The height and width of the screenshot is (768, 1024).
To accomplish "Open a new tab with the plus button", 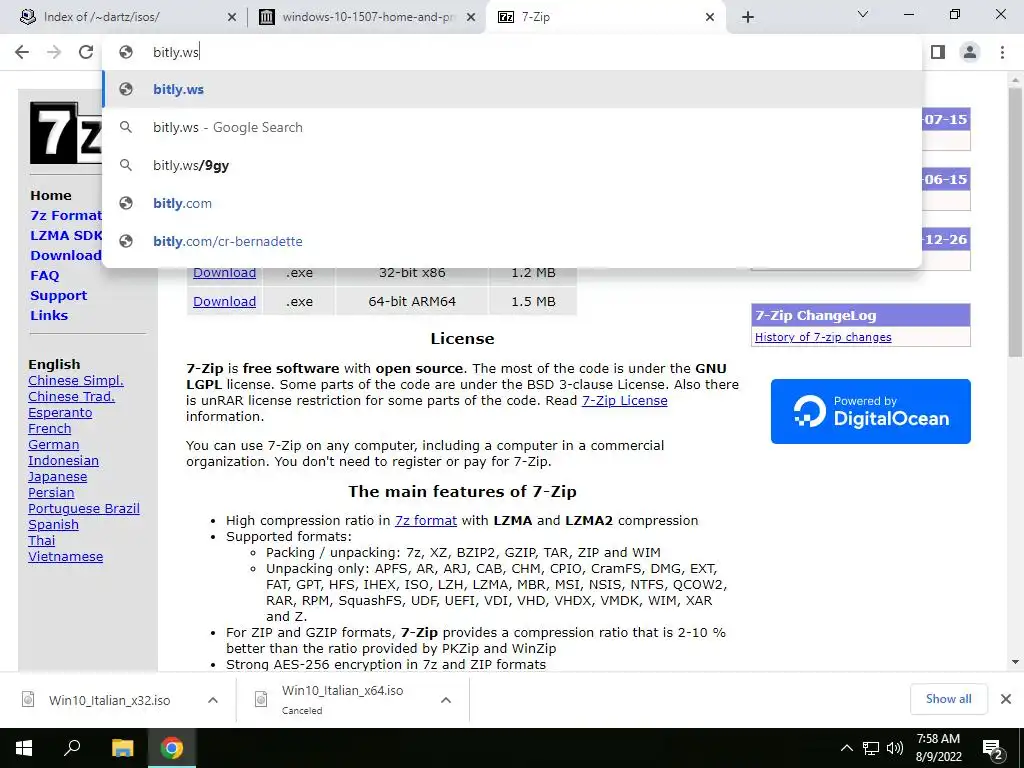I will click(748, 17).
